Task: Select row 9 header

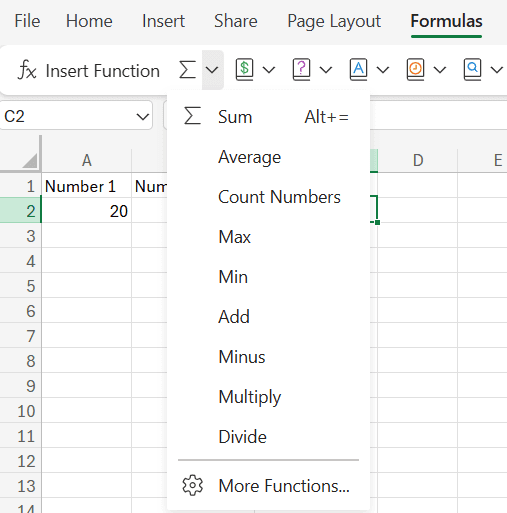Action: 21,386
